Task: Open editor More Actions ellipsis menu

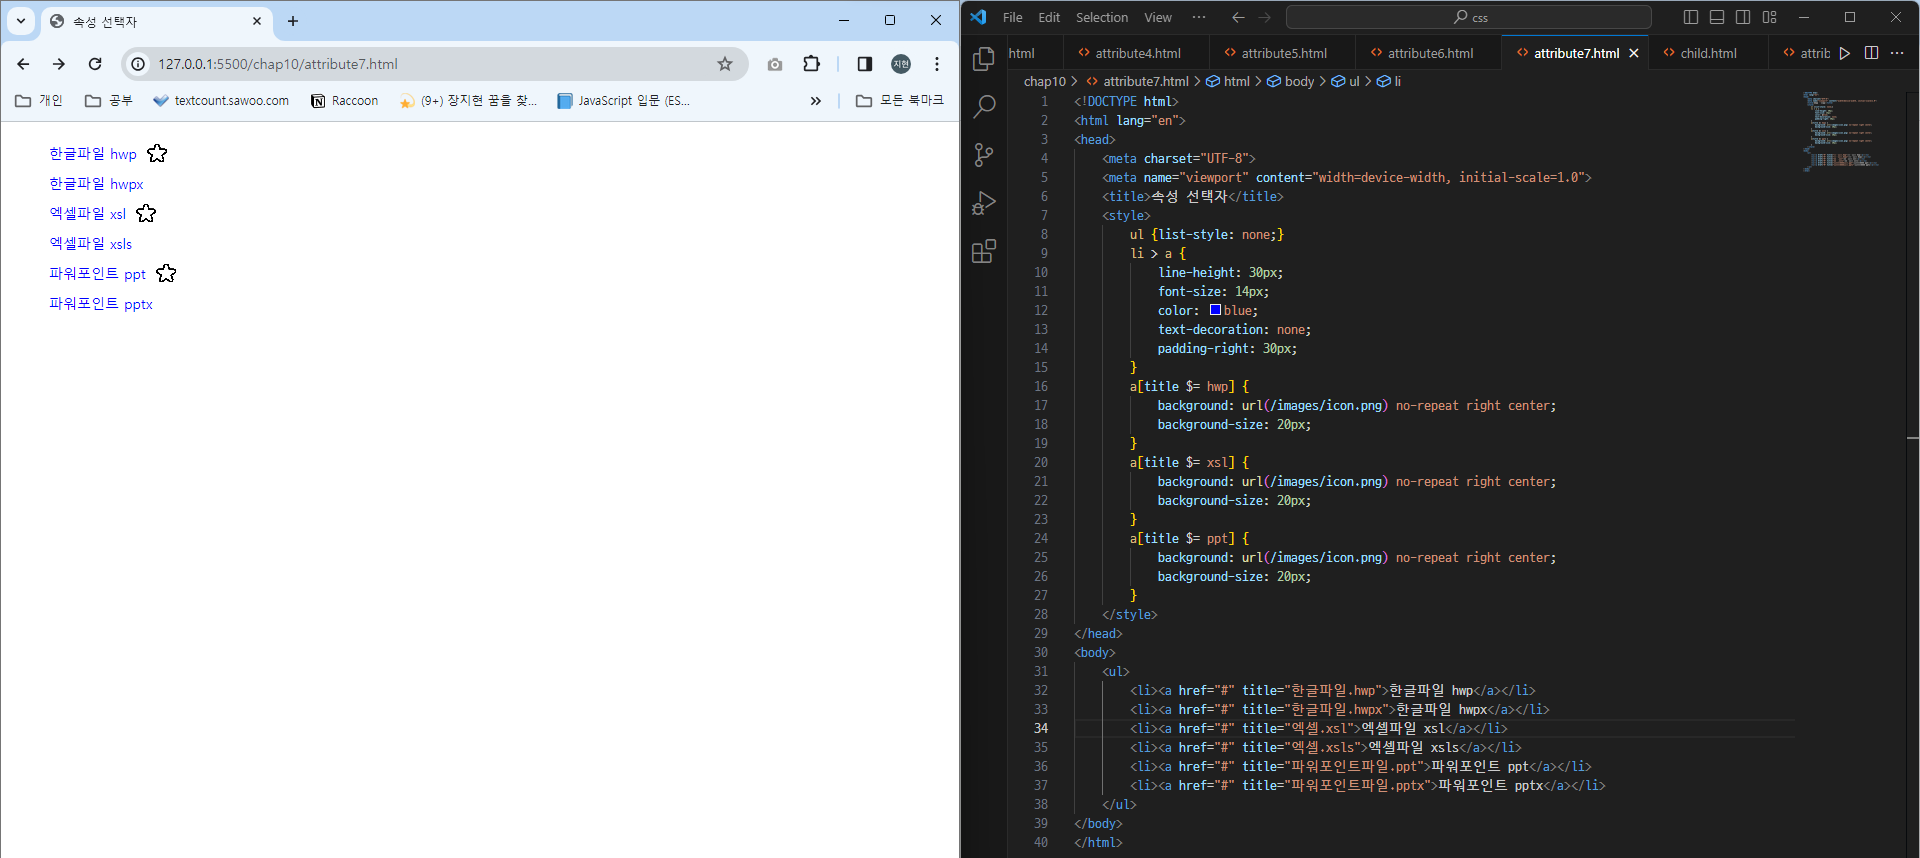Action: 1897,53
